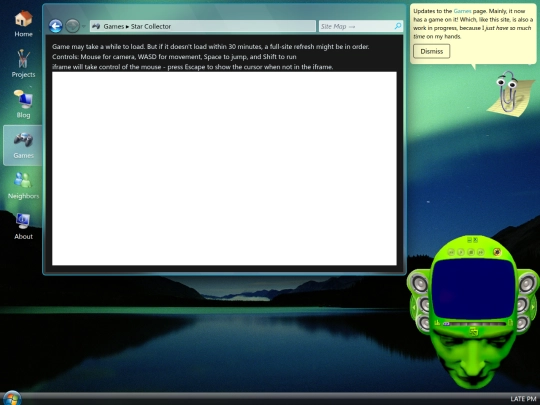Click the Star Collector breadcrumb
Image resolution: width=540 pixels, height=405 pixels.
click(x=151, y=27)
